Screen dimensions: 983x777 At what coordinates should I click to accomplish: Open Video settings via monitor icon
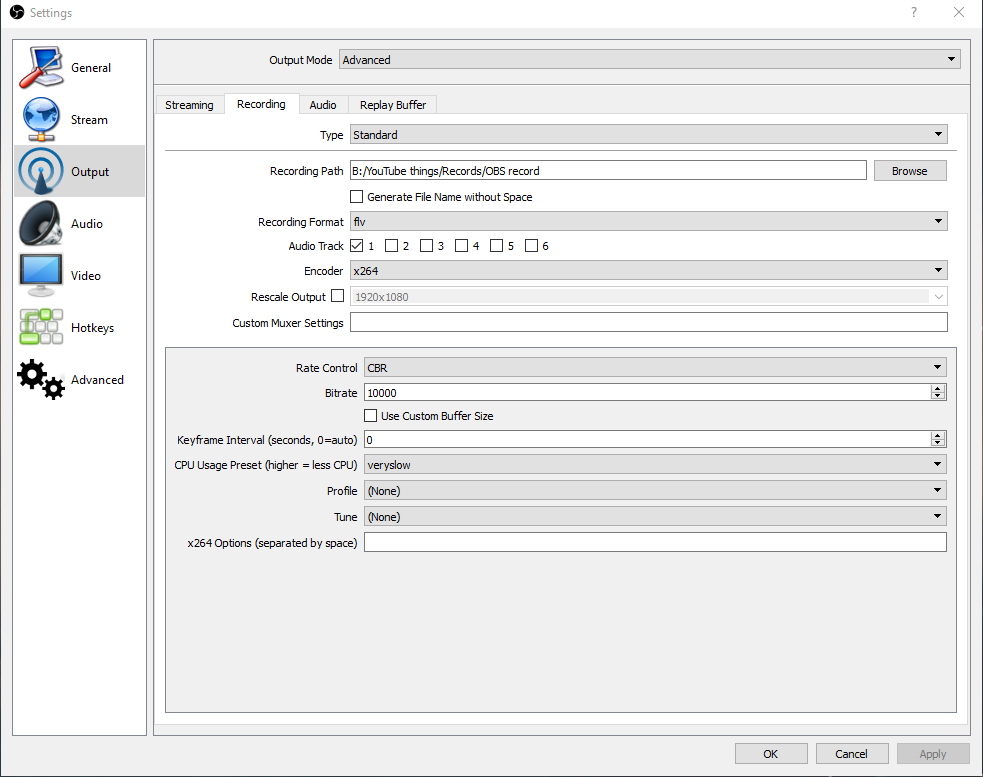click(x=41, y=275)
